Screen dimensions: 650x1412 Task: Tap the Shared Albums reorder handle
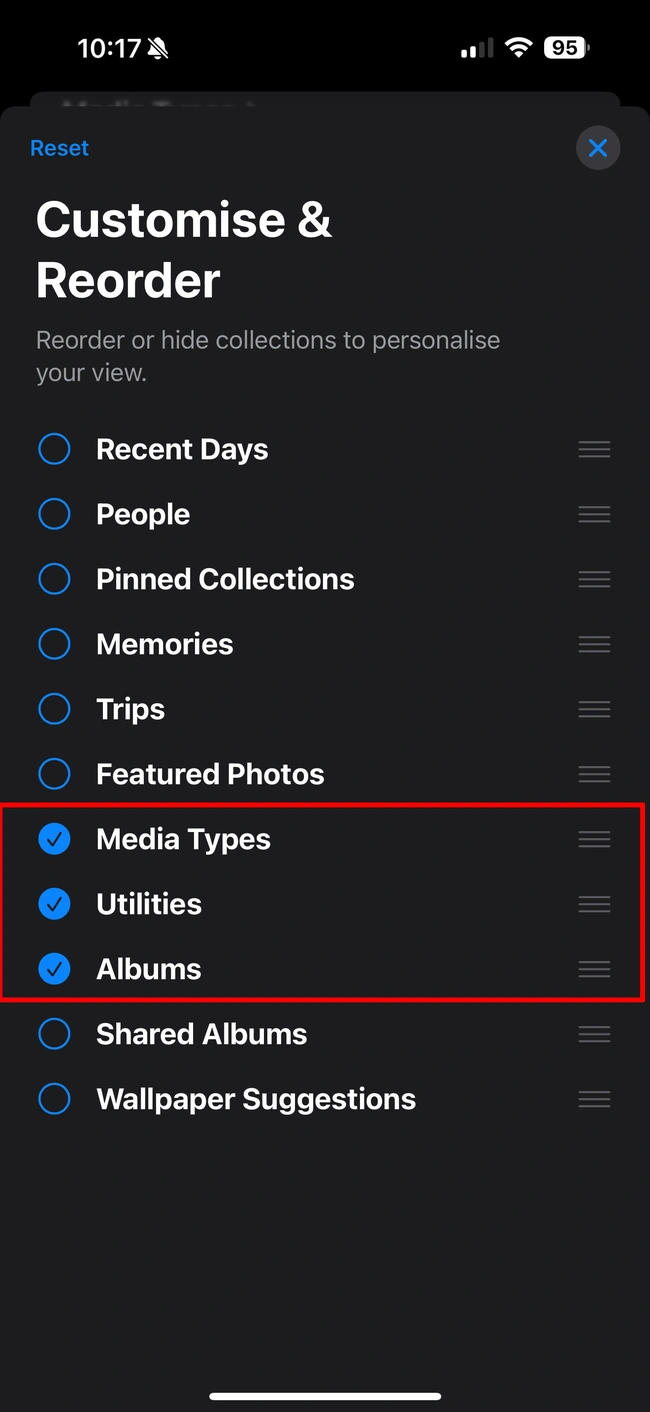click(x=594, y=1034)
